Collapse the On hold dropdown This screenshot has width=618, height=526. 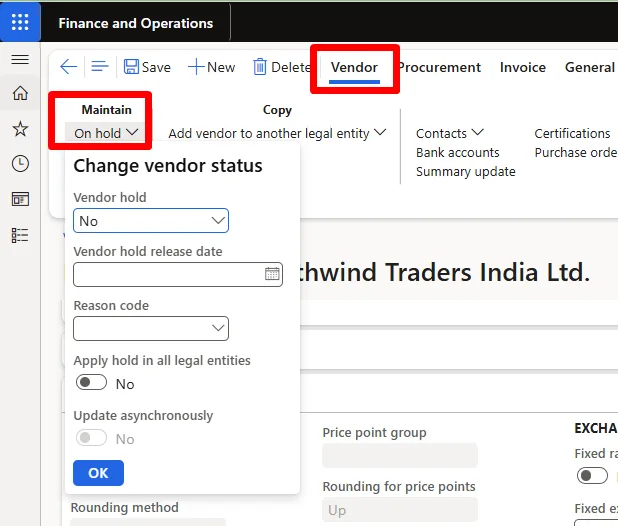[x=106, y=133]
